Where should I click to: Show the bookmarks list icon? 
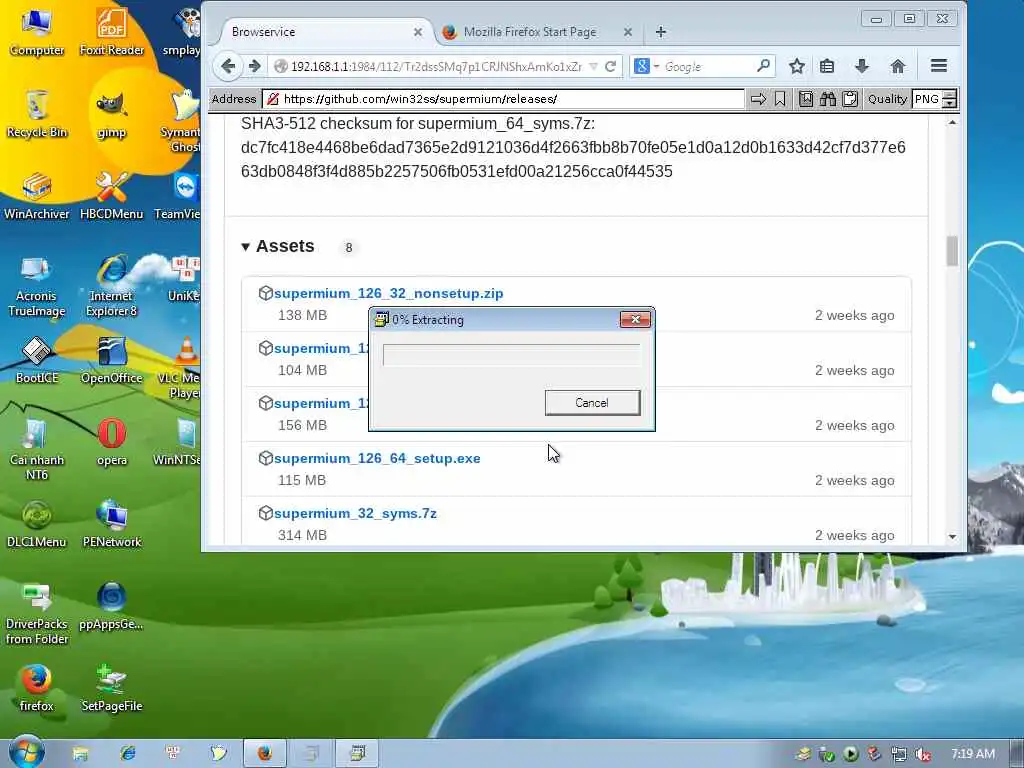tap(827, 66)
